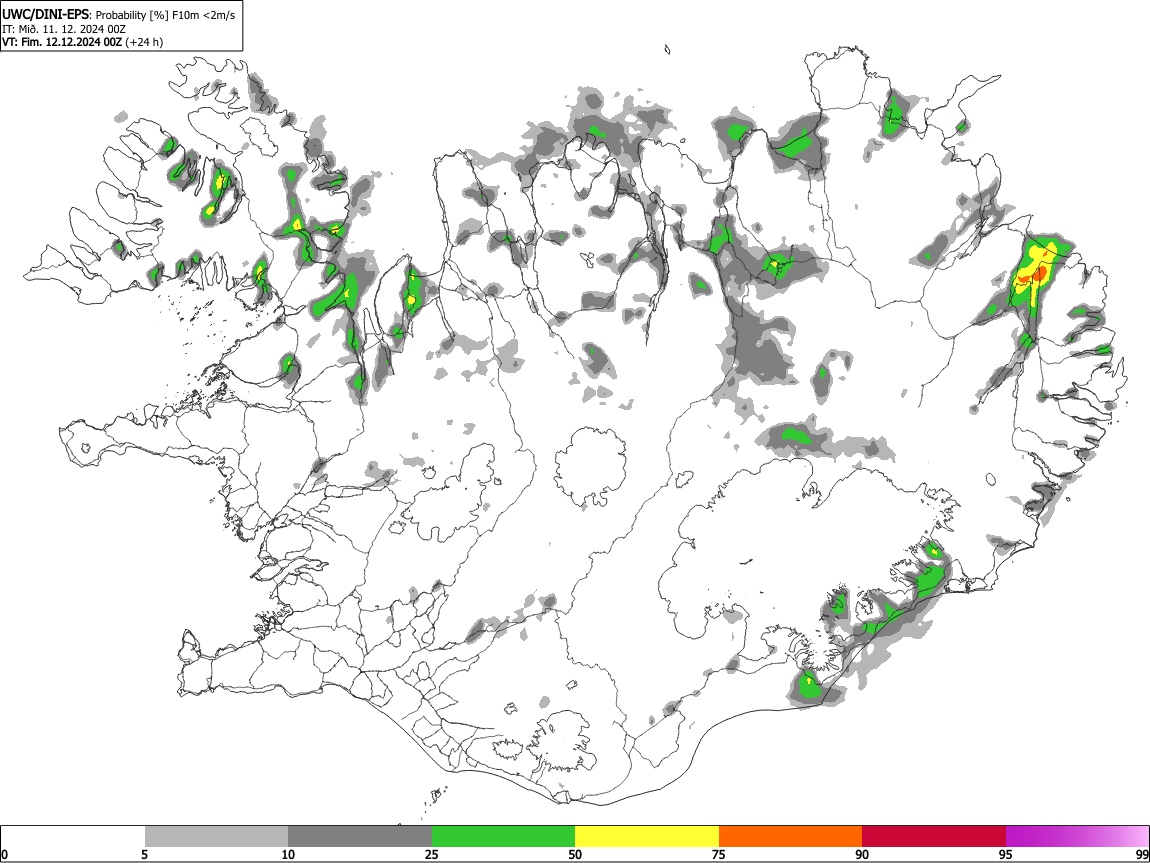Click the white 0–5% legend color segment
Viewport: 1150px width, 863px height.
pyautogui.click(x=73, y=837)
